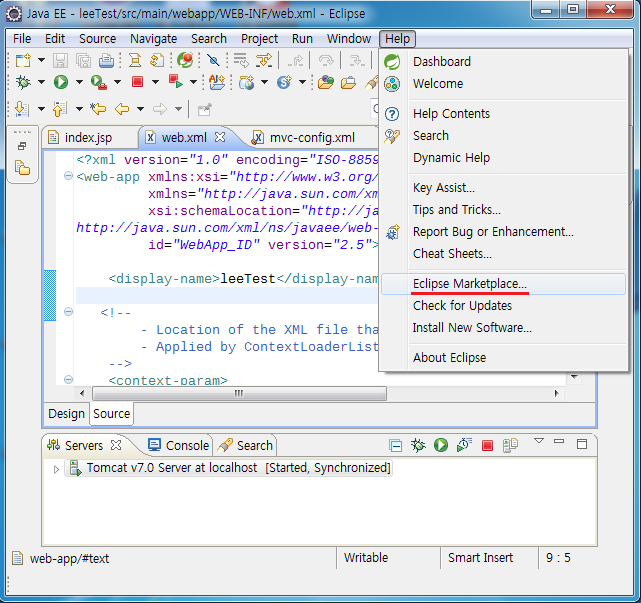Open the dropdown beside the Spring S icon
Viewport: 641px width, 603px height.
pyautogui.click(x=302, y=82)
